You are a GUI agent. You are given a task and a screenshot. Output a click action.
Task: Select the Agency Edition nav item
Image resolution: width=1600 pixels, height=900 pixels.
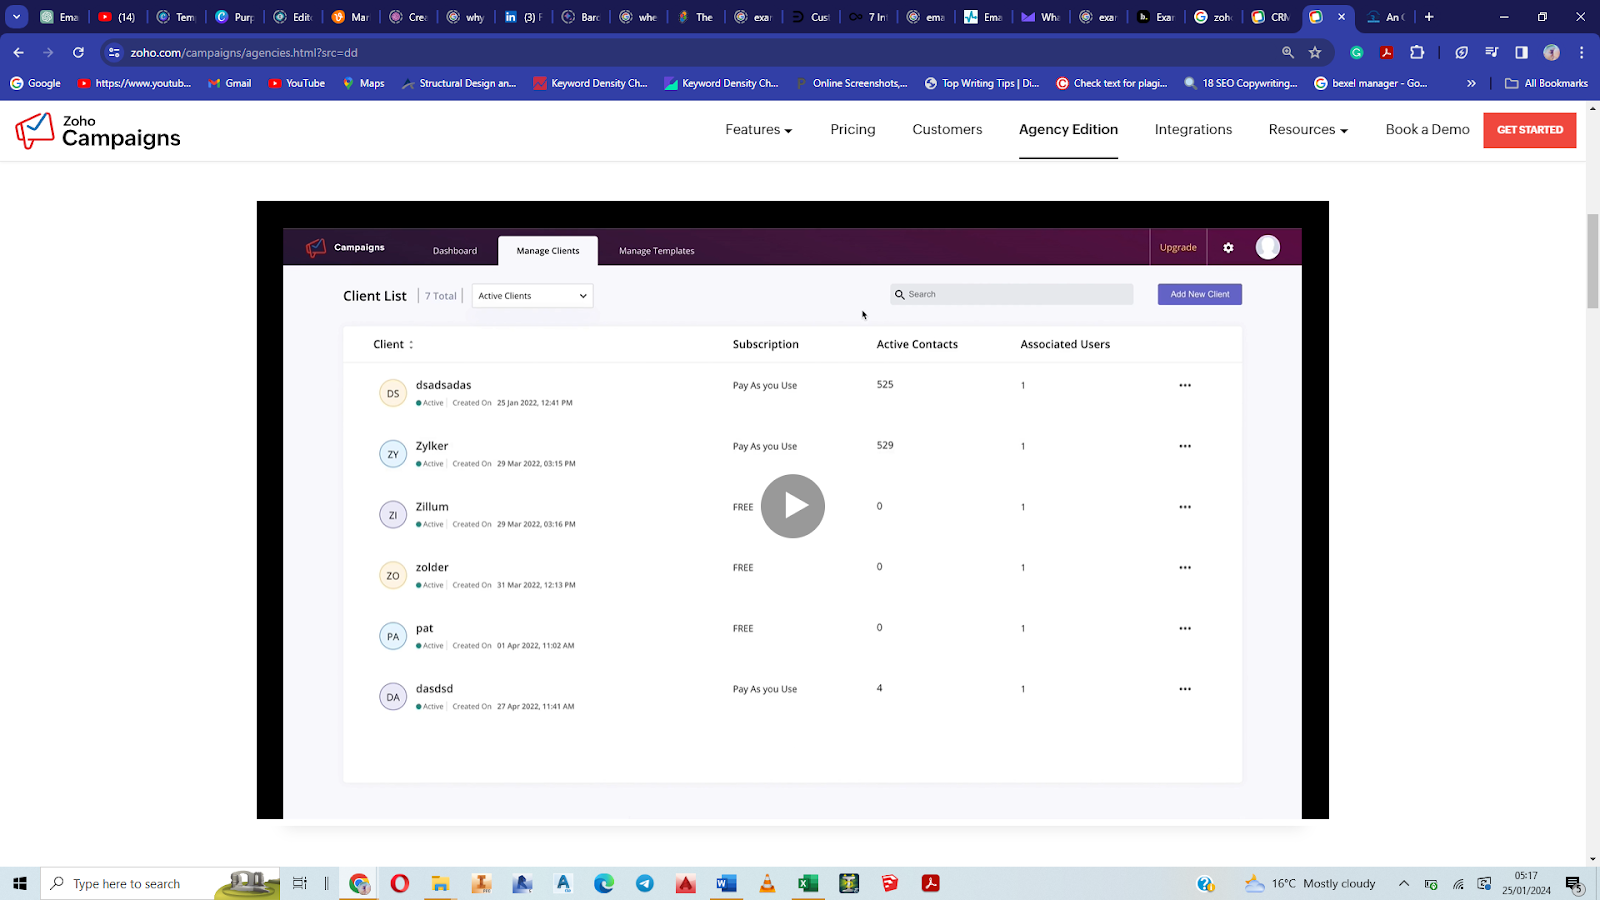coord(1068,130)
